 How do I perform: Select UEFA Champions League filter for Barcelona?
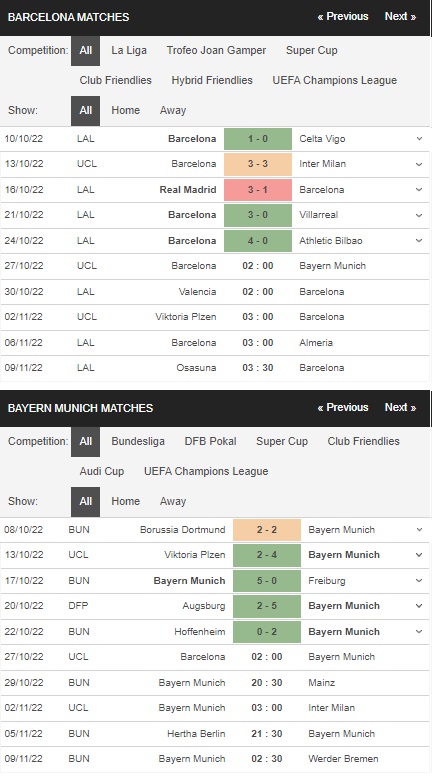pyautogui.click(x=335, y=80)
